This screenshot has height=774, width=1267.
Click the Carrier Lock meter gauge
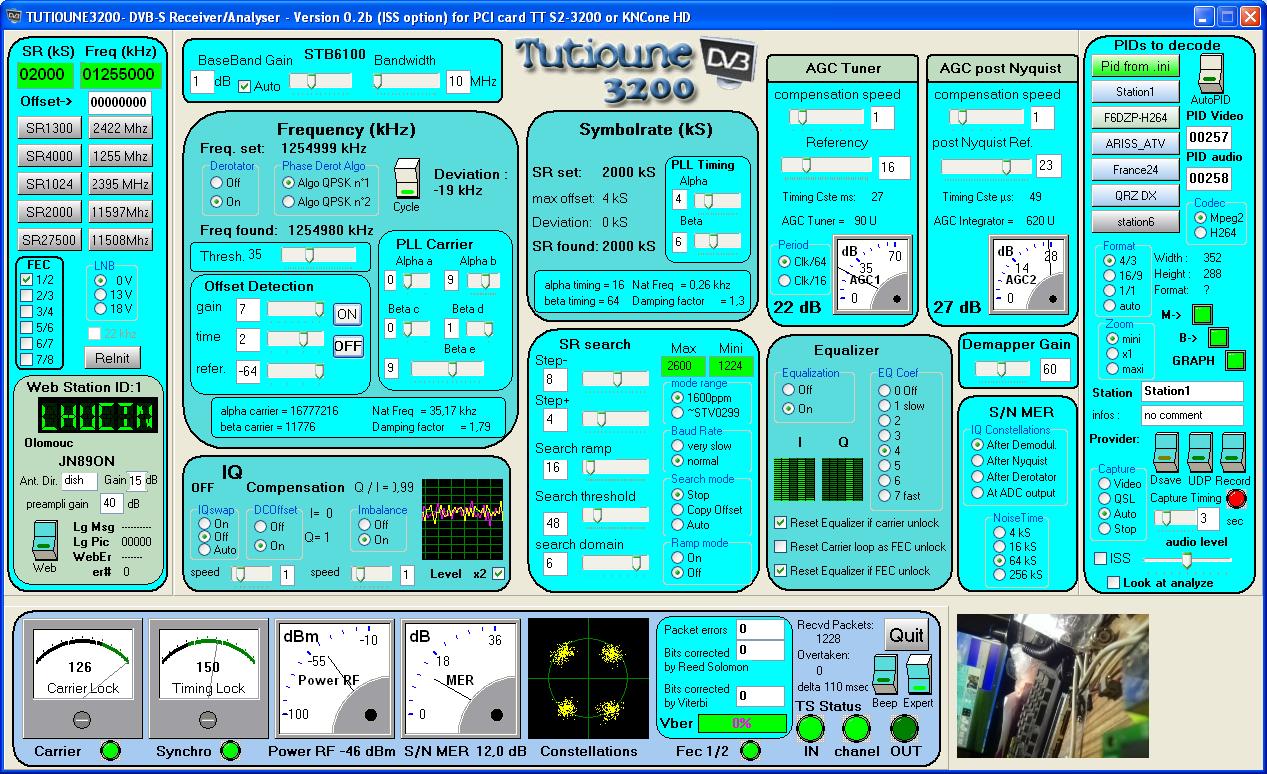click(x=83, y=679)
